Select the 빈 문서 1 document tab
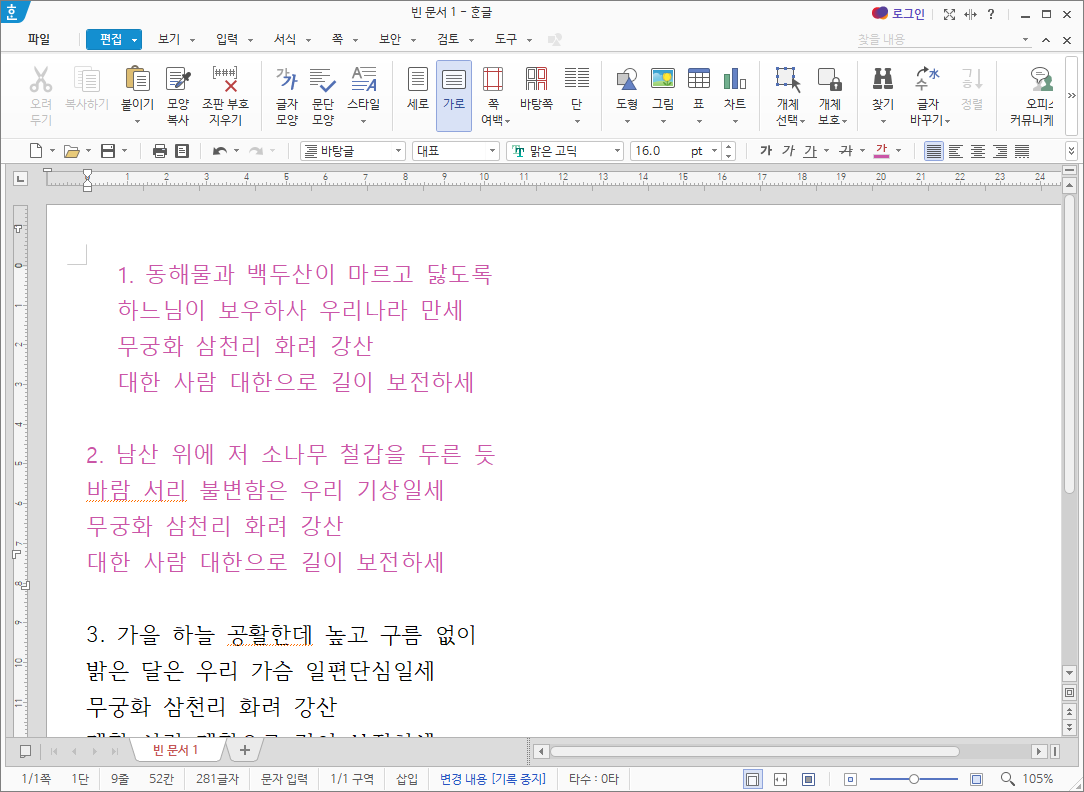Screen dimensions: 1084x792 [176, 750]
